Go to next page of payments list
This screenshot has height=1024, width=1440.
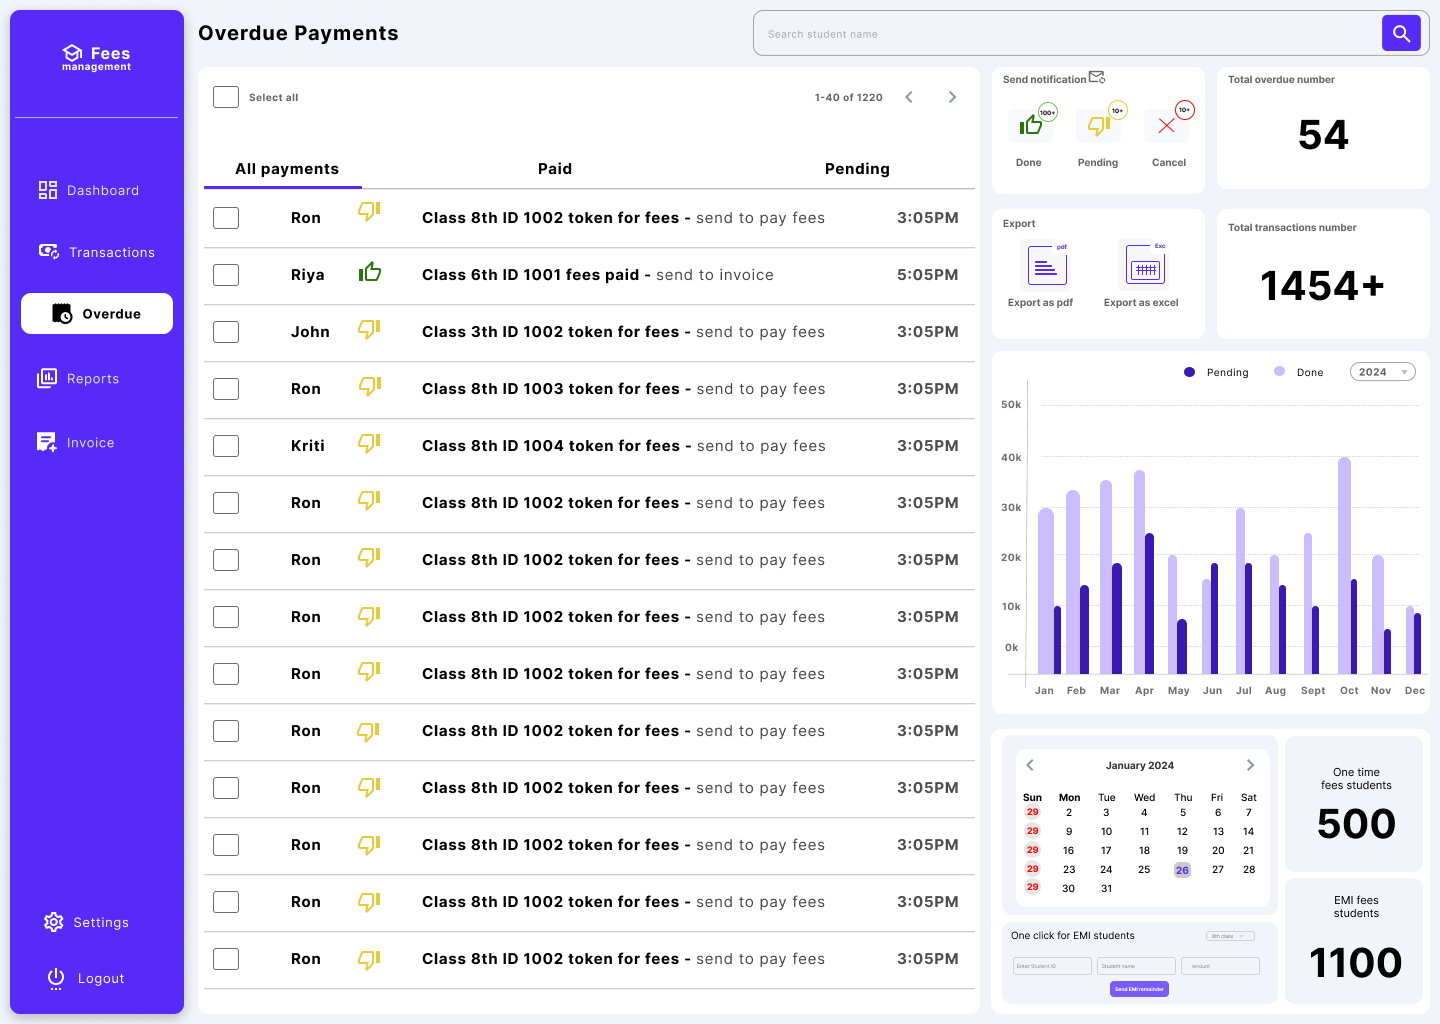952,97
